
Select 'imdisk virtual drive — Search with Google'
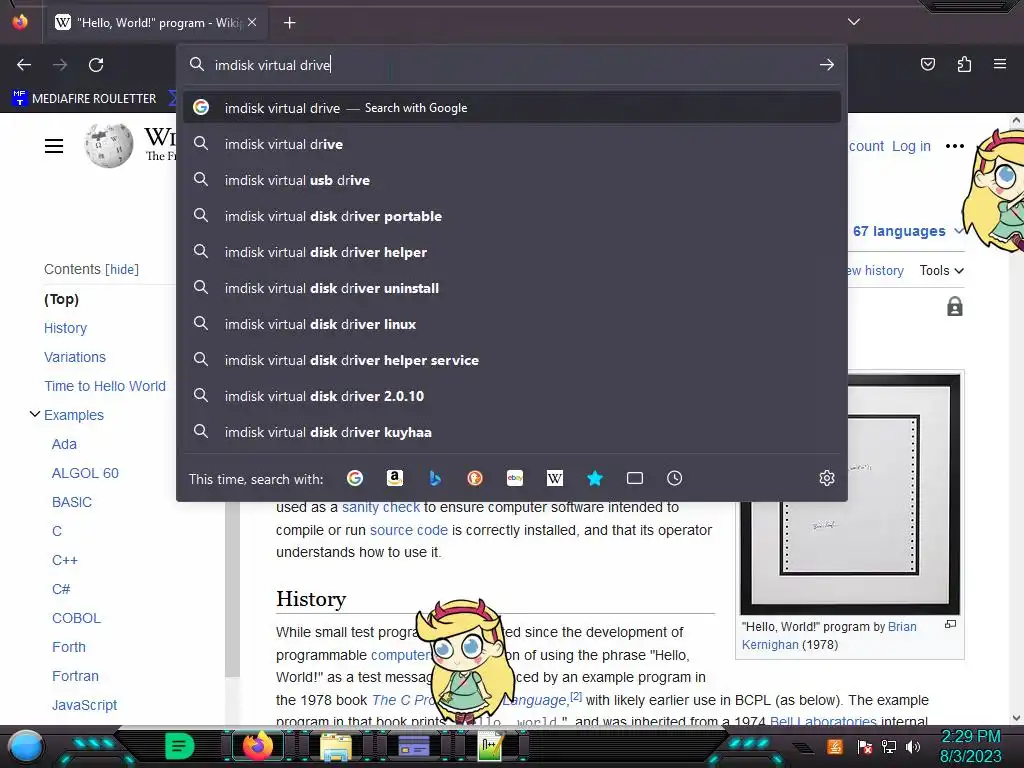(512, 108)
